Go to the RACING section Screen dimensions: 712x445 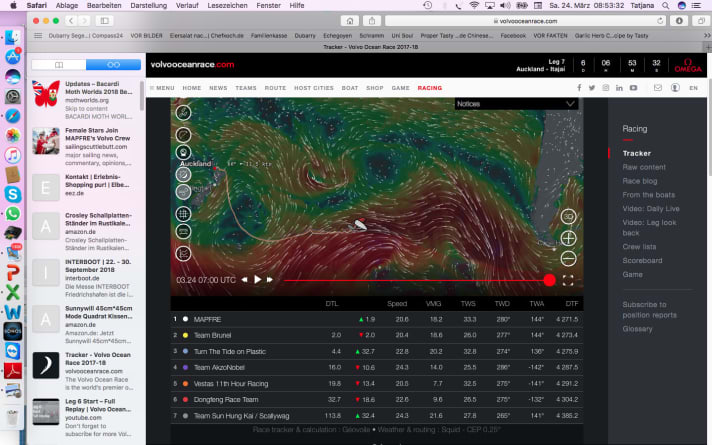tap(430, 88)
